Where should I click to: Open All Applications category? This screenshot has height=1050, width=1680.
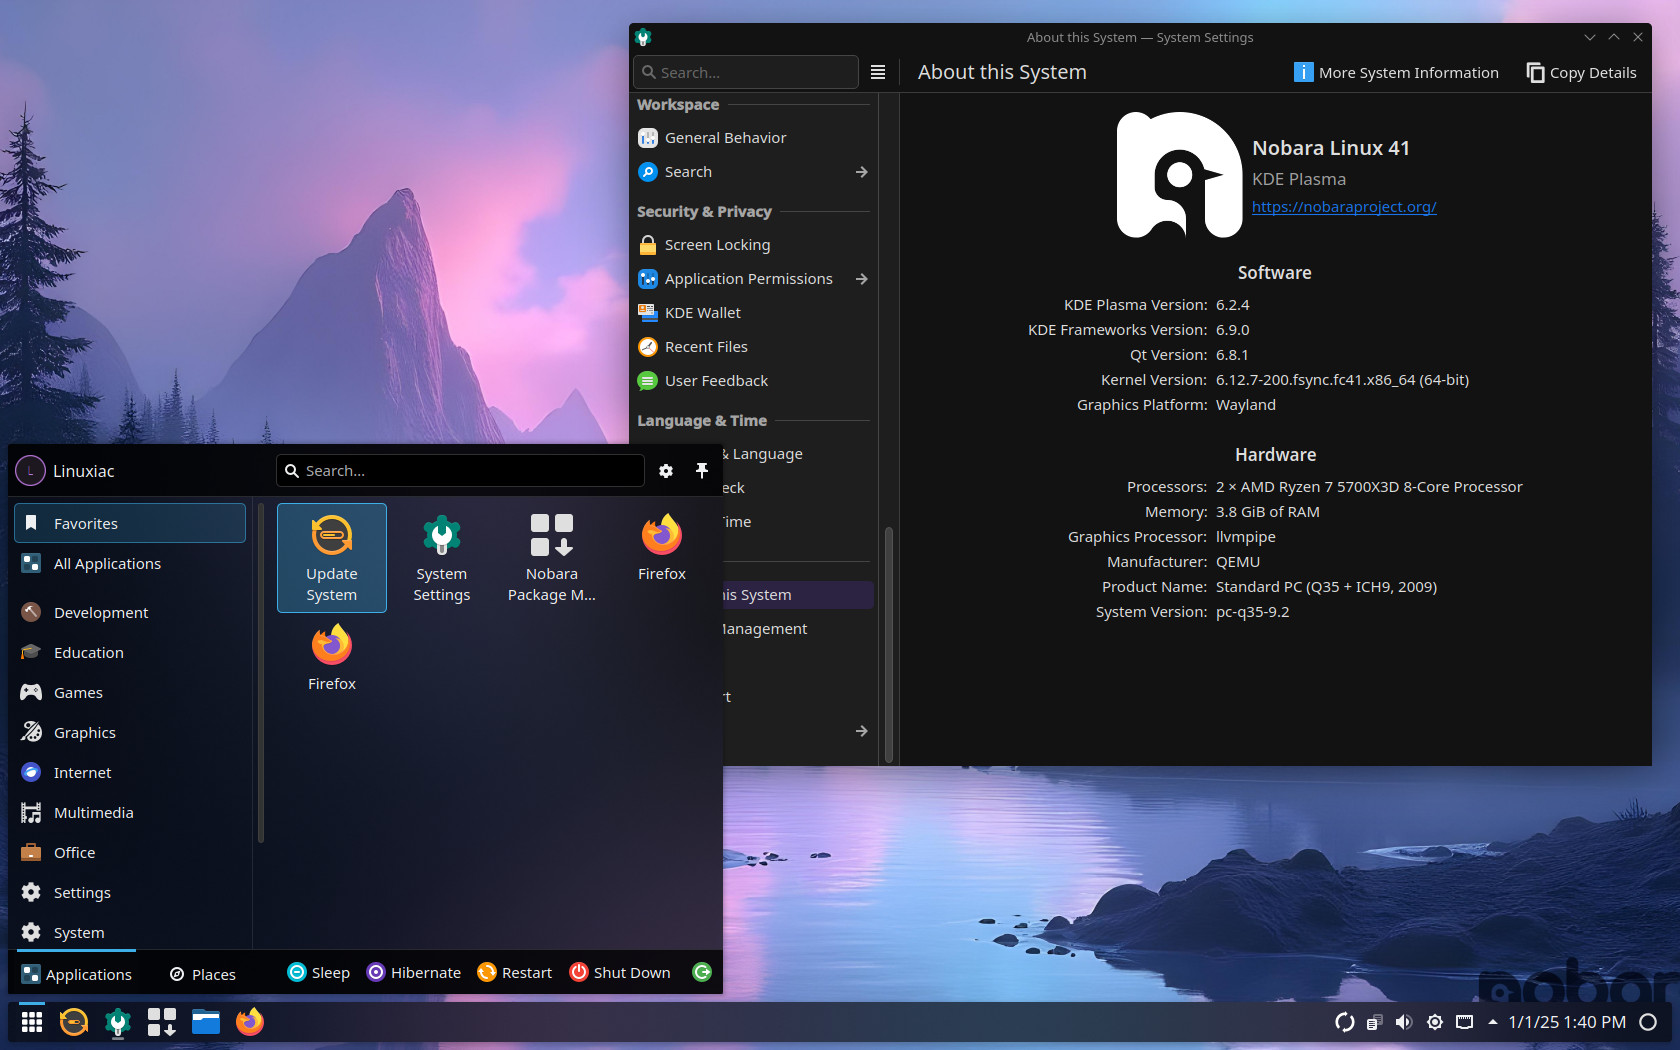click(130, 563)
